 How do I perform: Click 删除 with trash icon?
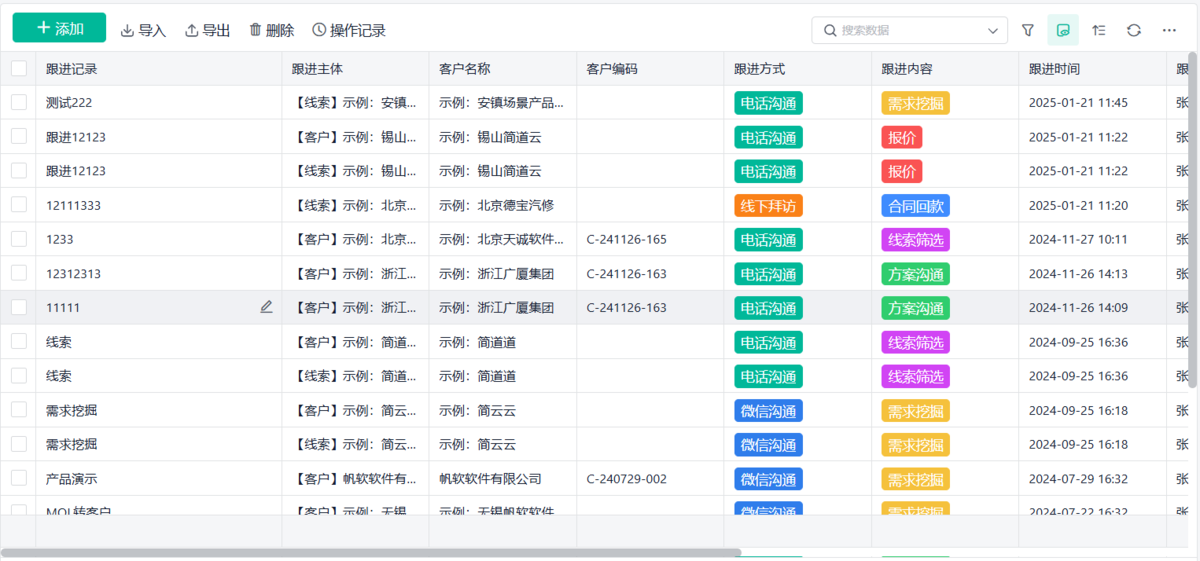(271, 31)
